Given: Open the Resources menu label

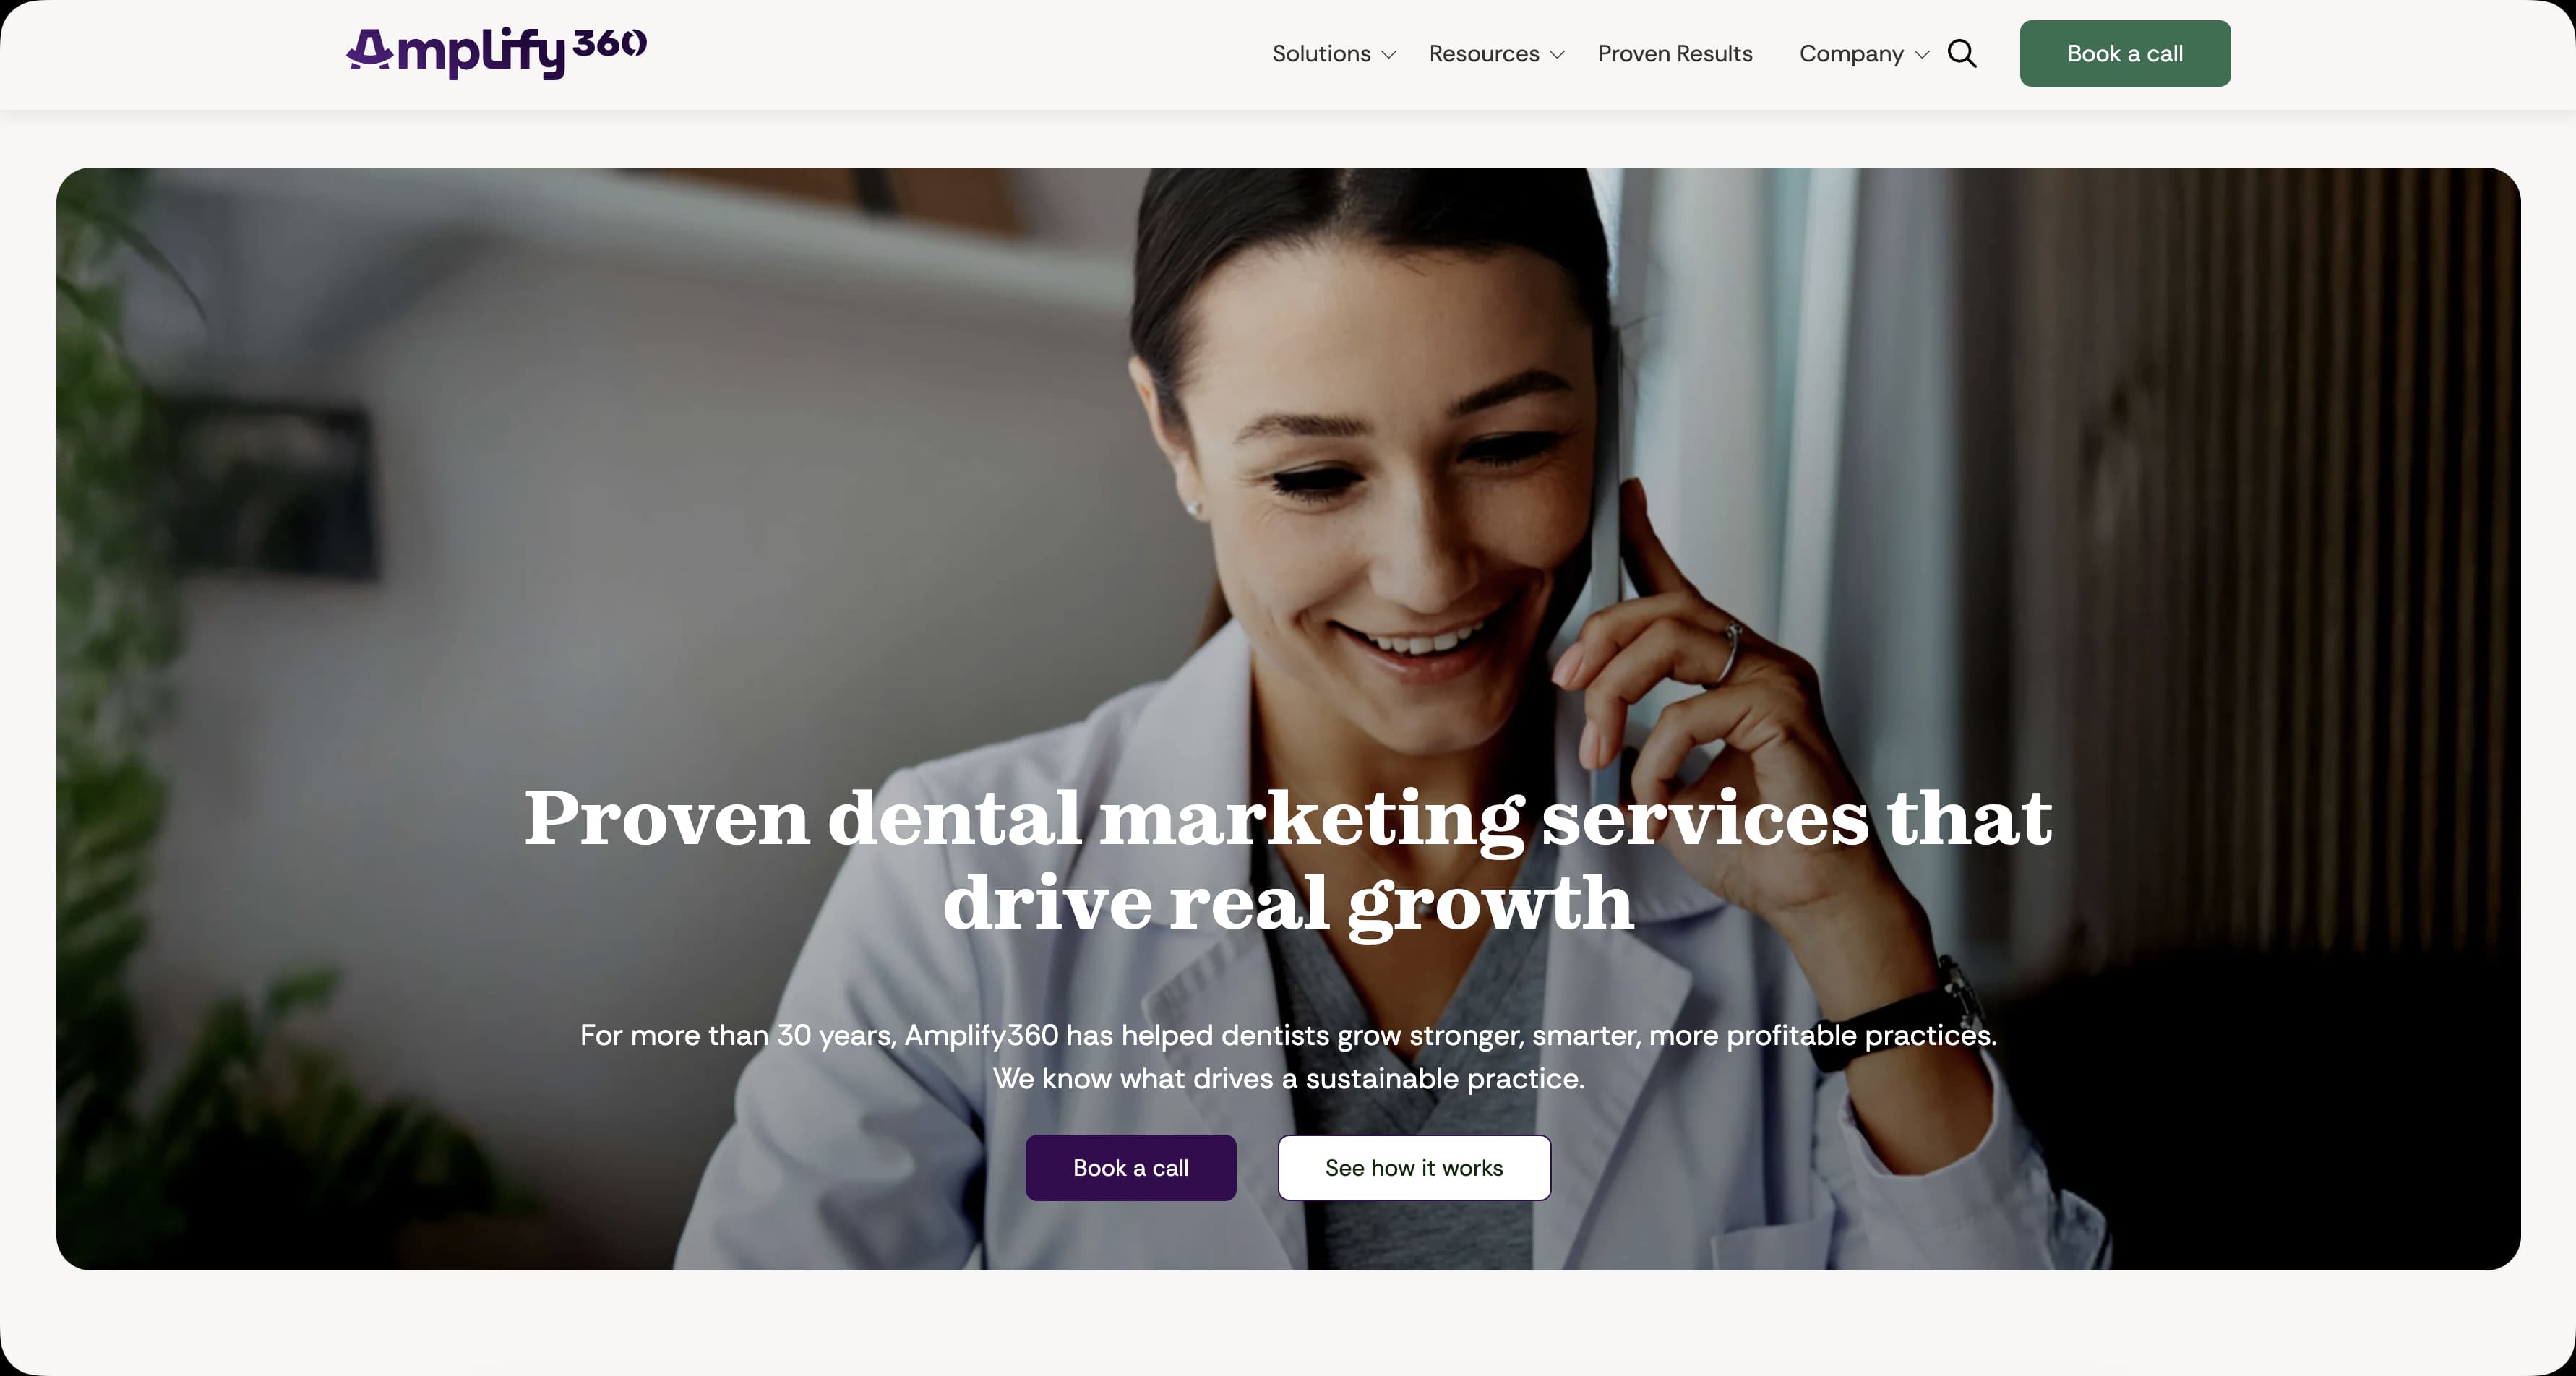Looking at the screenshot, I should [x=1484, y=53].
